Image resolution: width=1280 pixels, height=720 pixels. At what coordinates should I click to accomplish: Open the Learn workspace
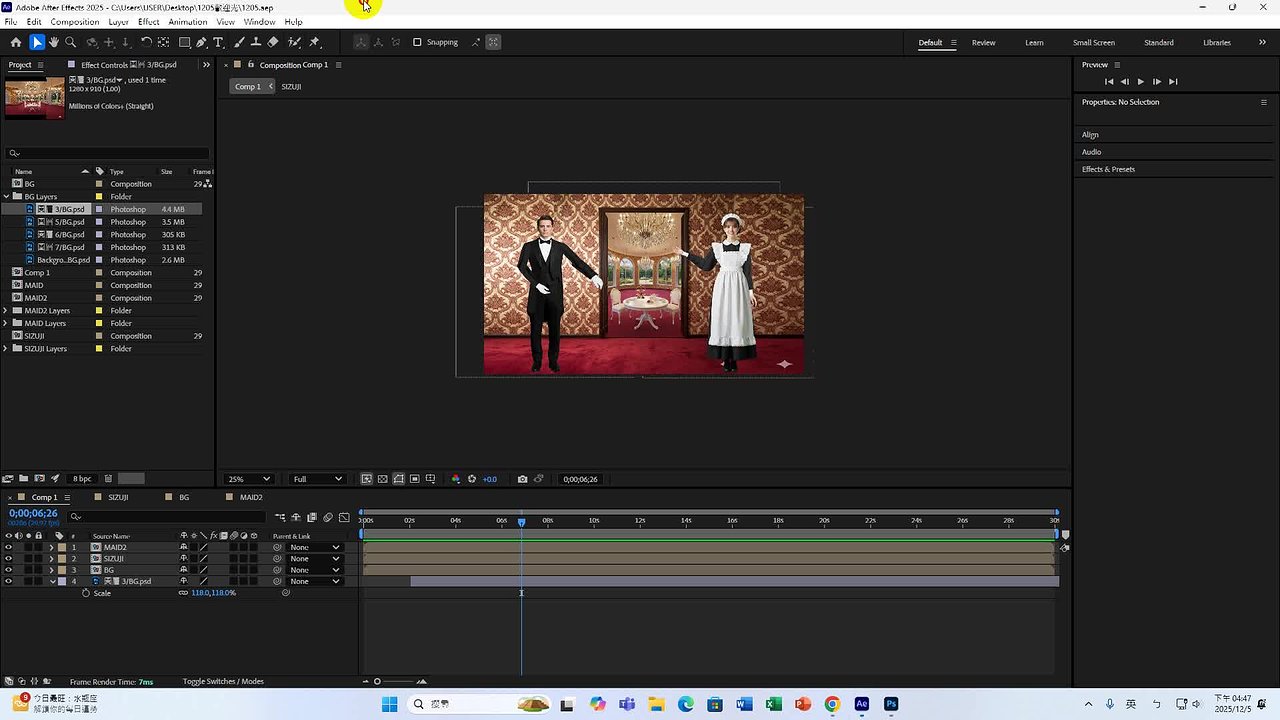pyautogui.click(x=1034, y=42)
